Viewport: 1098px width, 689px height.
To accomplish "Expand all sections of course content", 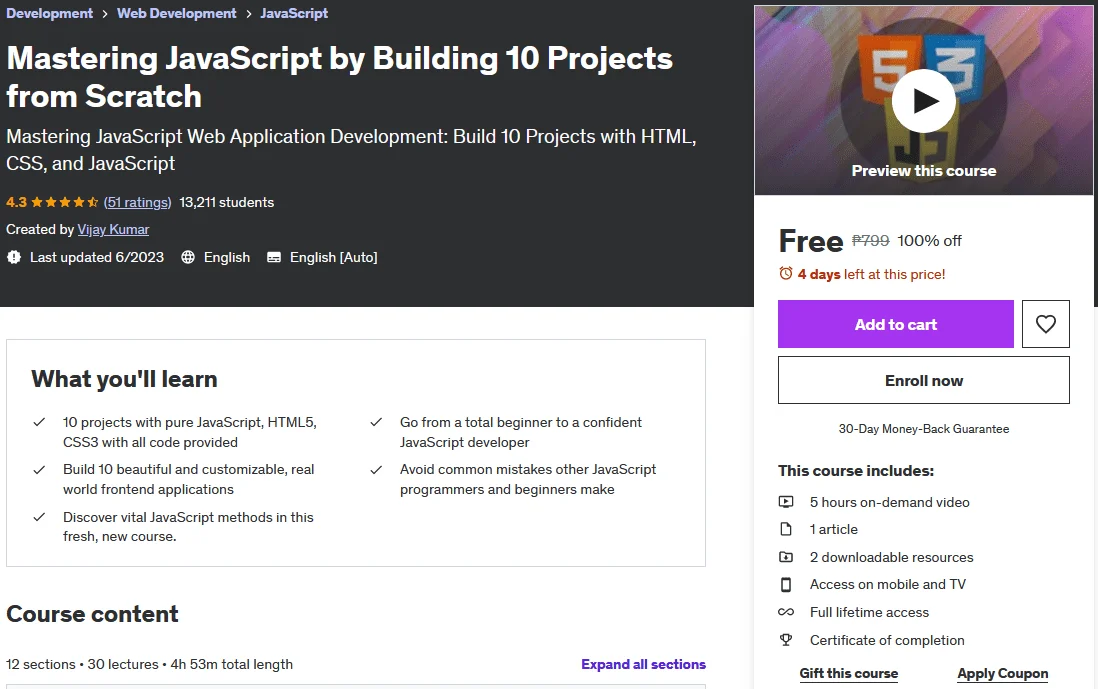I will [x=644, y=664].
